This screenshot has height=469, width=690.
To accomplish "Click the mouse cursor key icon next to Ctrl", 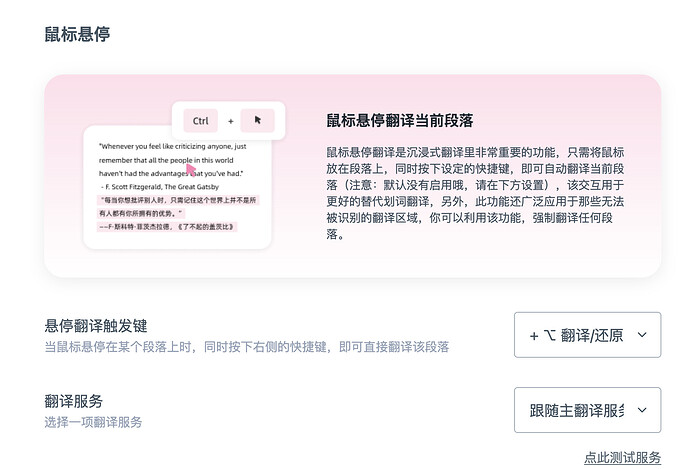I will 257,120.
